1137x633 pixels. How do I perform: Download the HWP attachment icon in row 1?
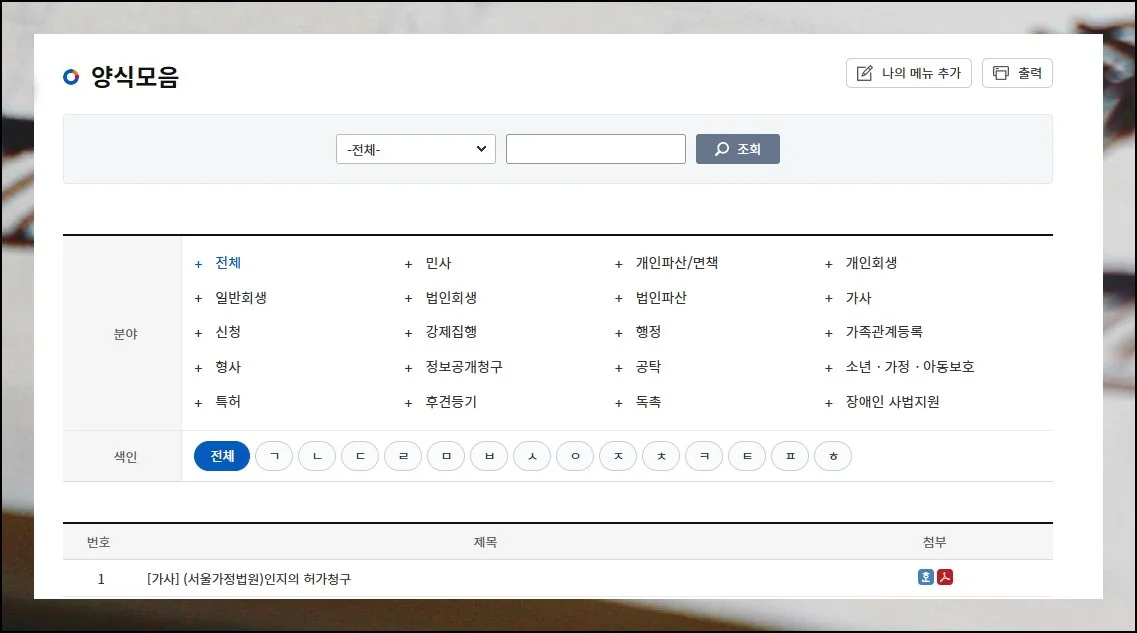pos(926,577)
